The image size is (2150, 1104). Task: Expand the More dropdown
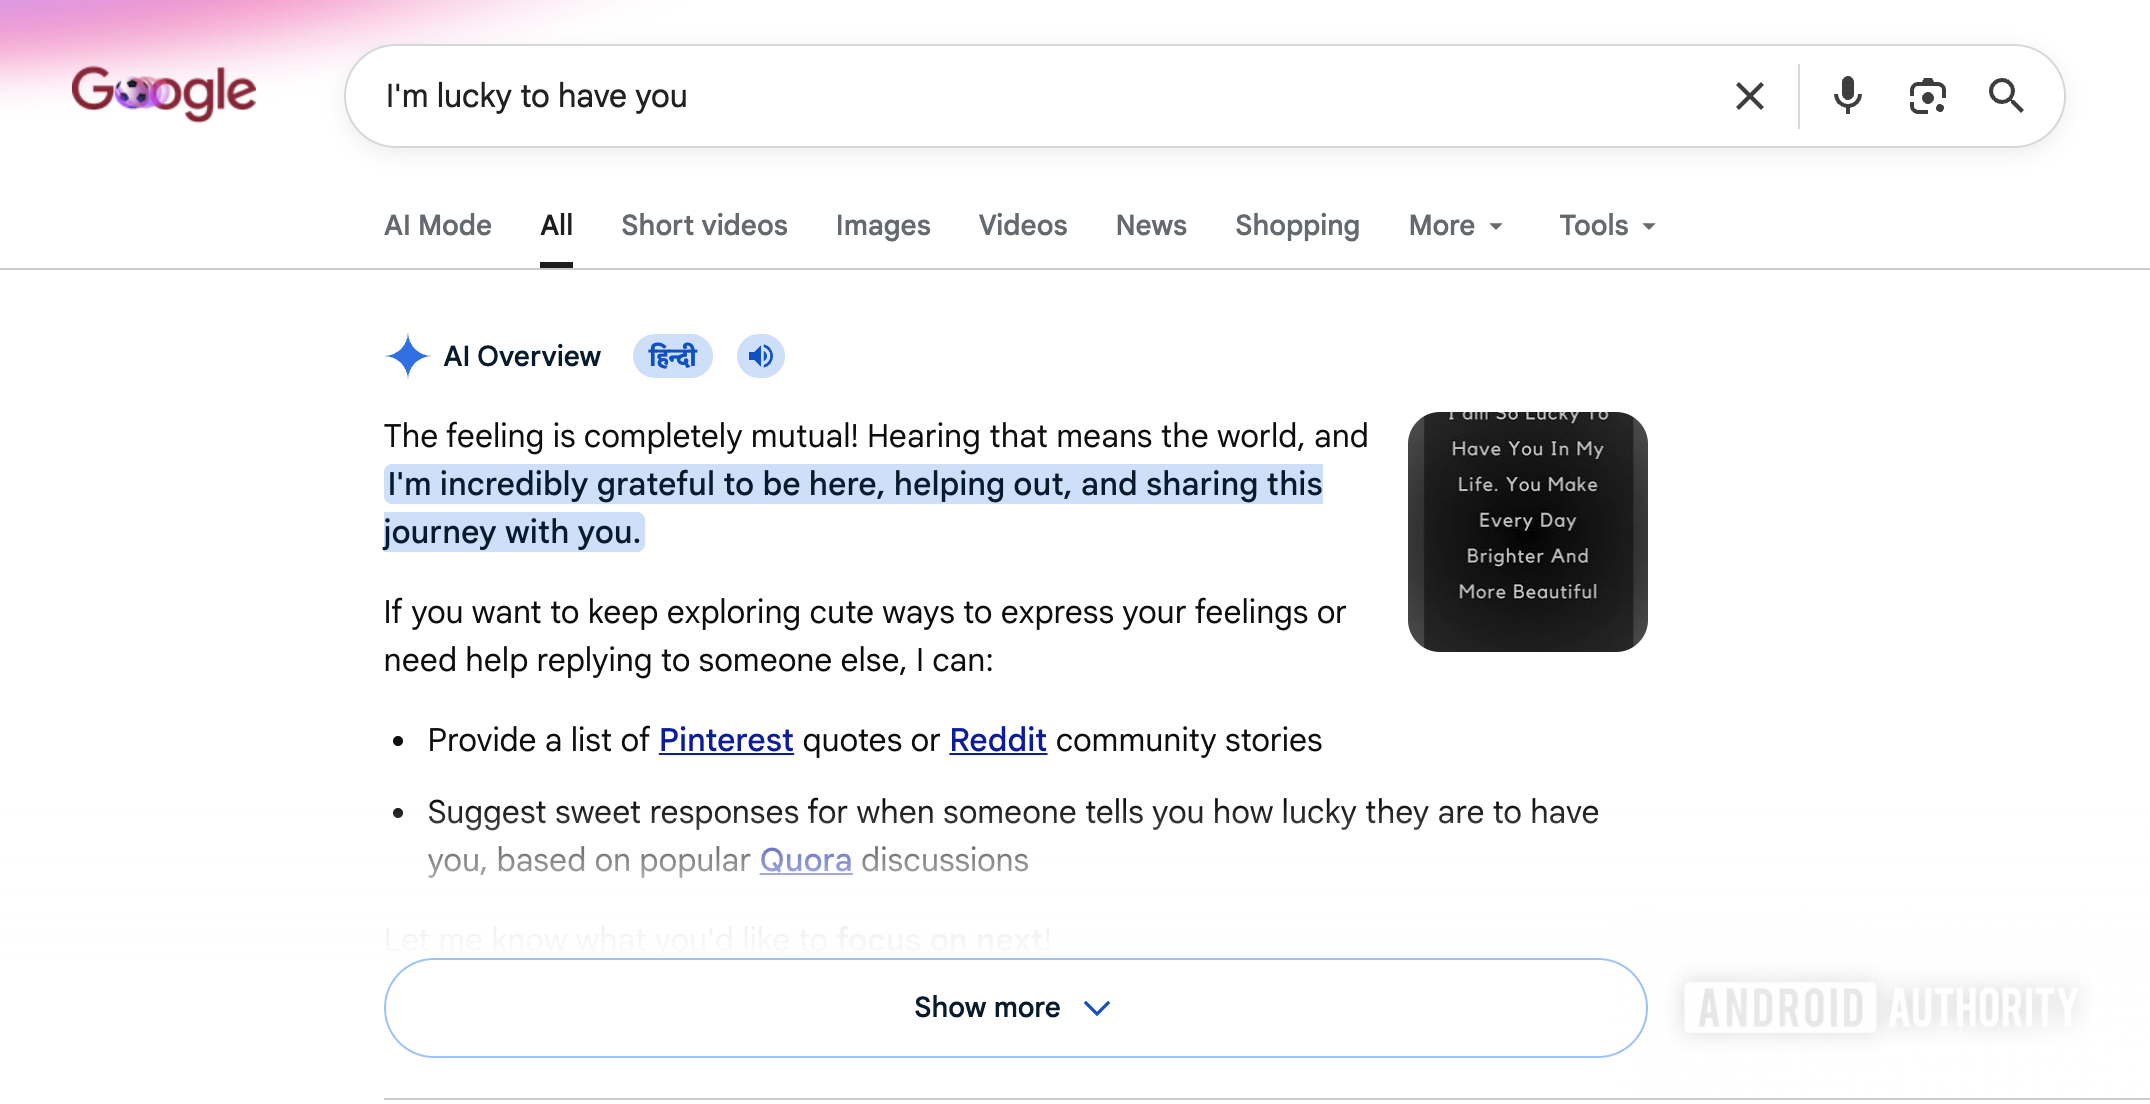tap(1456, 226)
